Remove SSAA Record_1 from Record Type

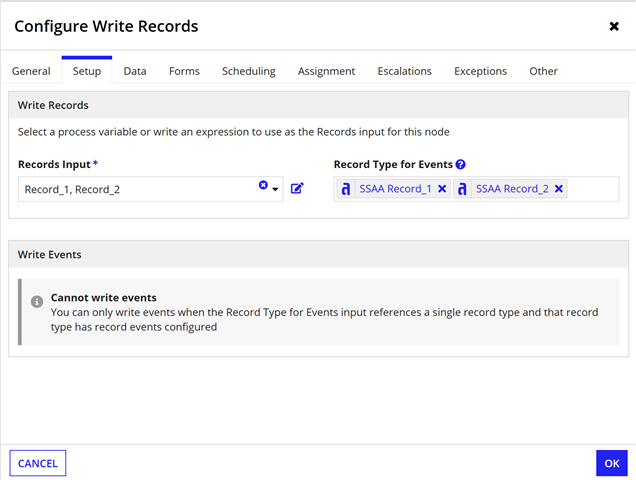point(442,189)
